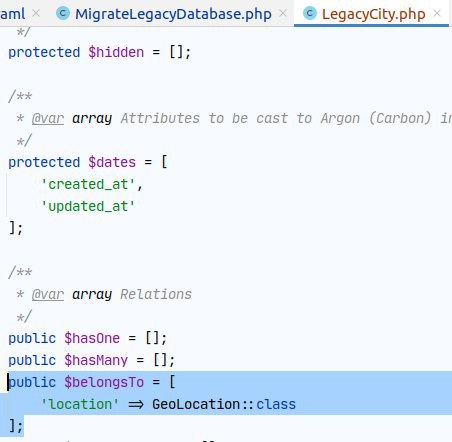452x442 pixels.
Task: Click the PHP class icon on MigrateLegacyDatabase.php tab
Action: [x=63, y=13]
